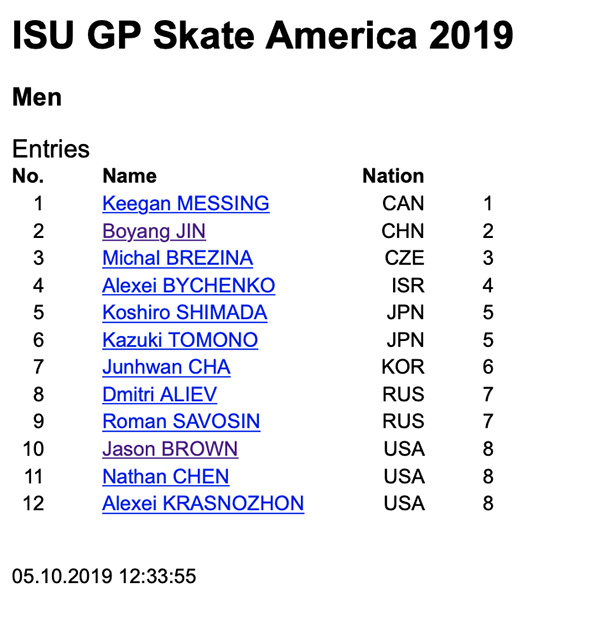Open Boyang JIN's profile link
Image resolution: width=600 pixels, height=625 pixels.
tap(154, 231)
